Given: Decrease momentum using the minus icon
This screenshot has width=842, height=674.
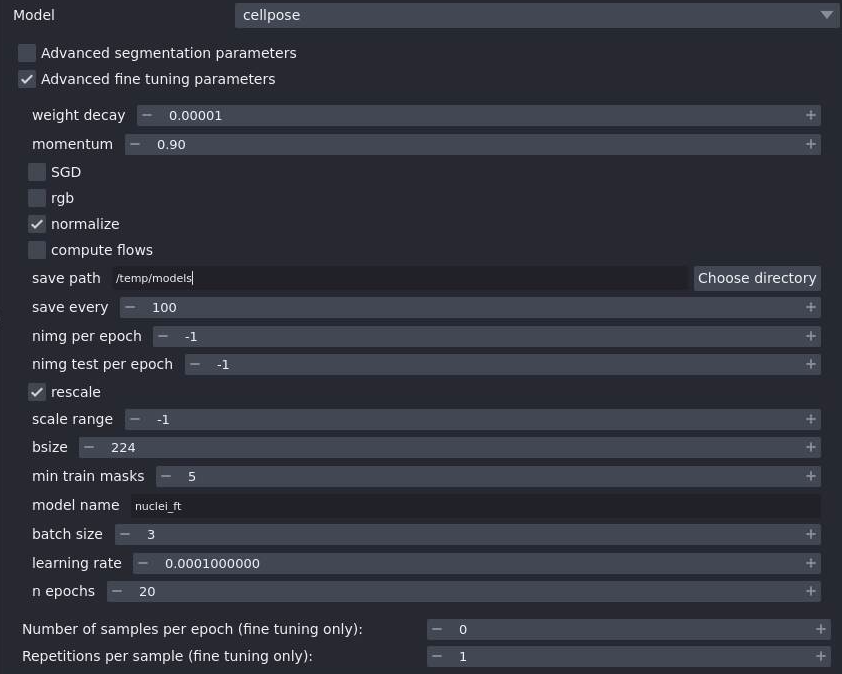Looking at the screenshot, I should (x=135, y=144).
